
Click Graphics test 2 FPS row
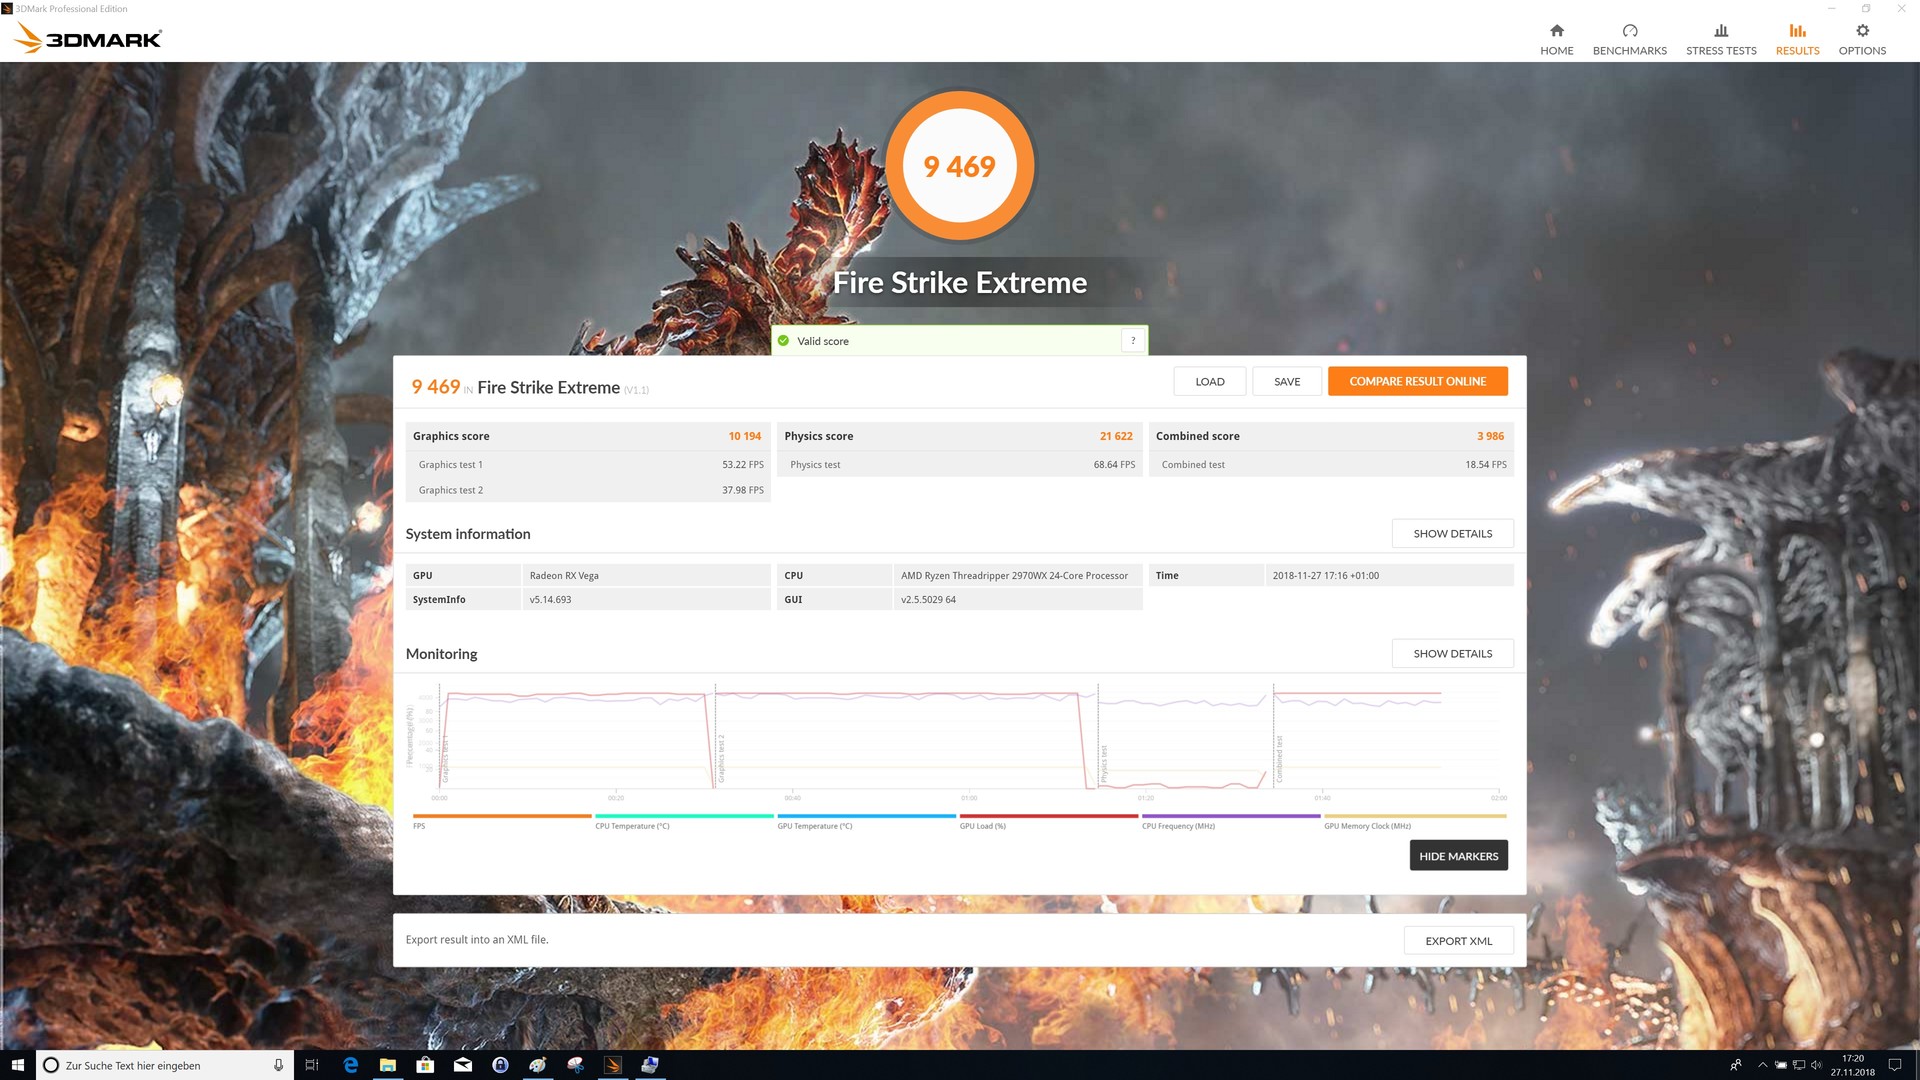(x=588, y=490)
